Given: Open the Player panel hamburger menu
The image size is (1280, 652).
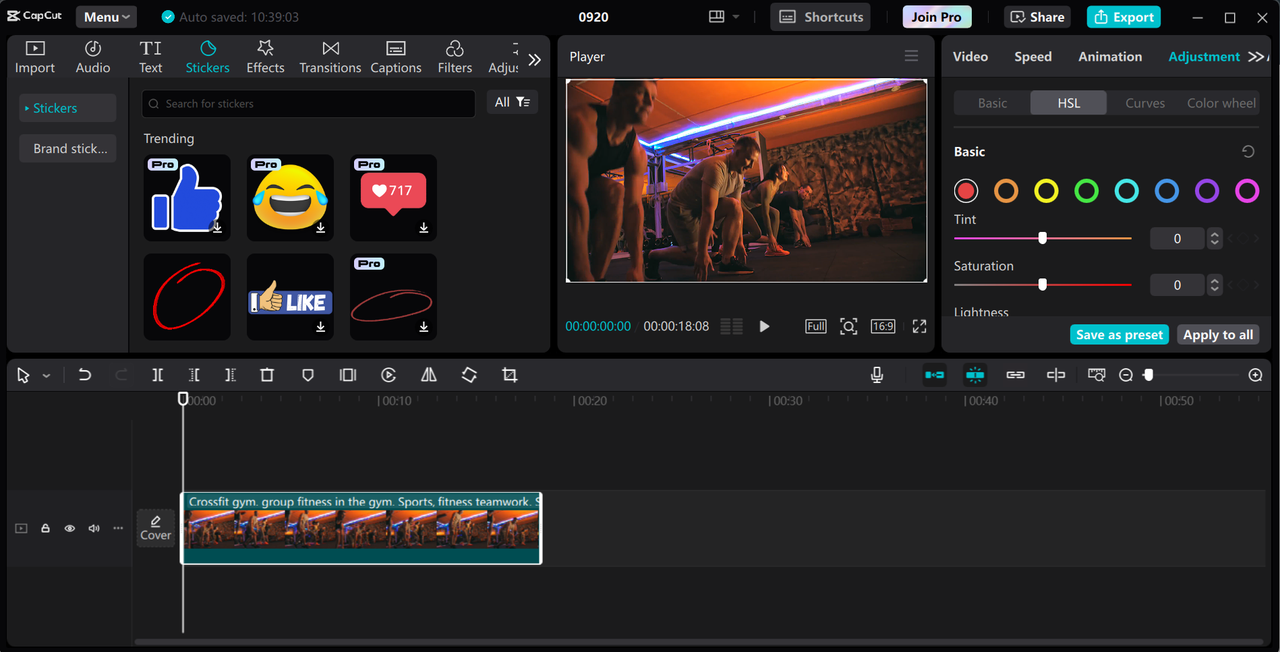Looking at the screenshot, I should click(x=911, y=56).
